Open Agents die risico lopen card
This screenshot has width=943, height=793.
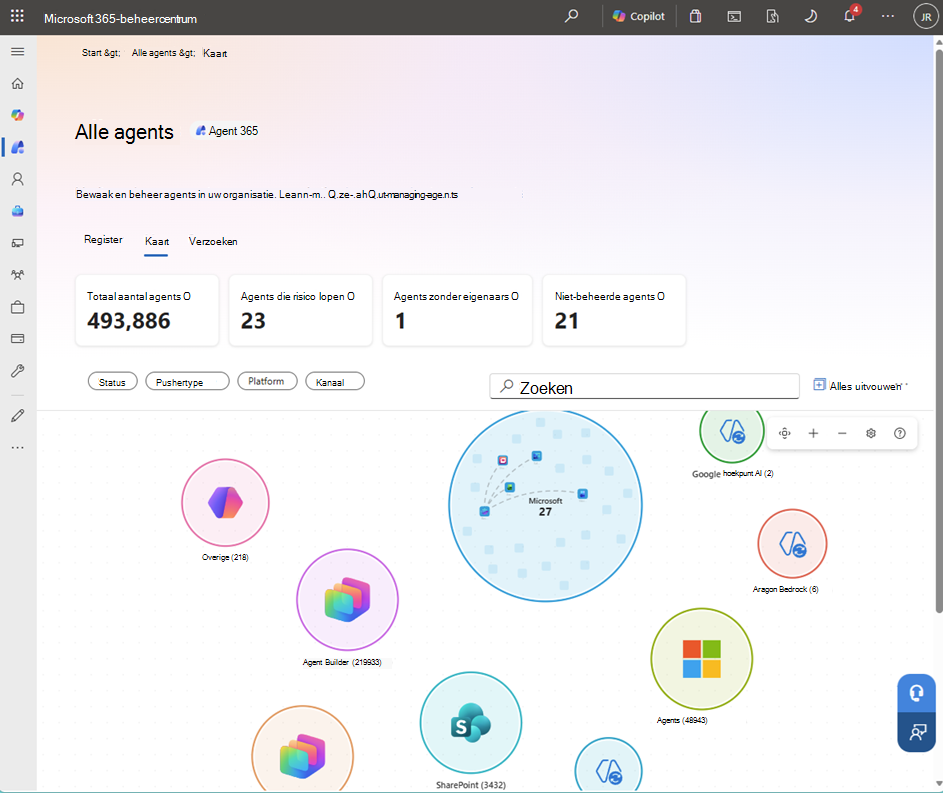click(300, 310)
